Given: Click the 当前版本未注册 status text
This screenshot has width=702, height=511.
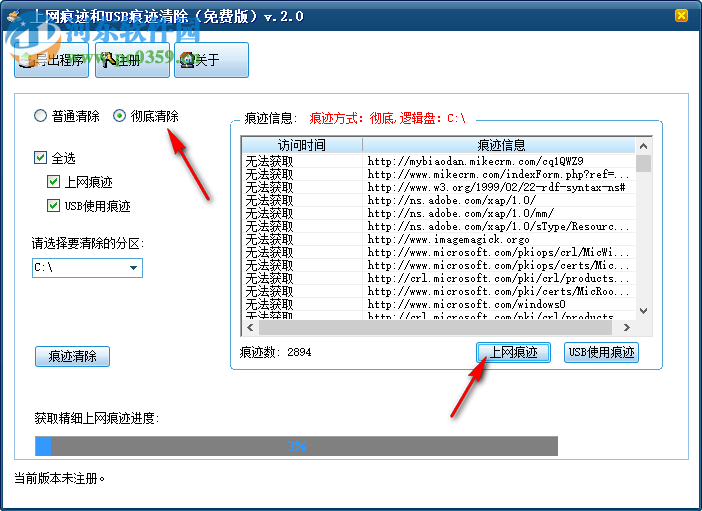Looking at the screenshot, I should click(60, 478).
